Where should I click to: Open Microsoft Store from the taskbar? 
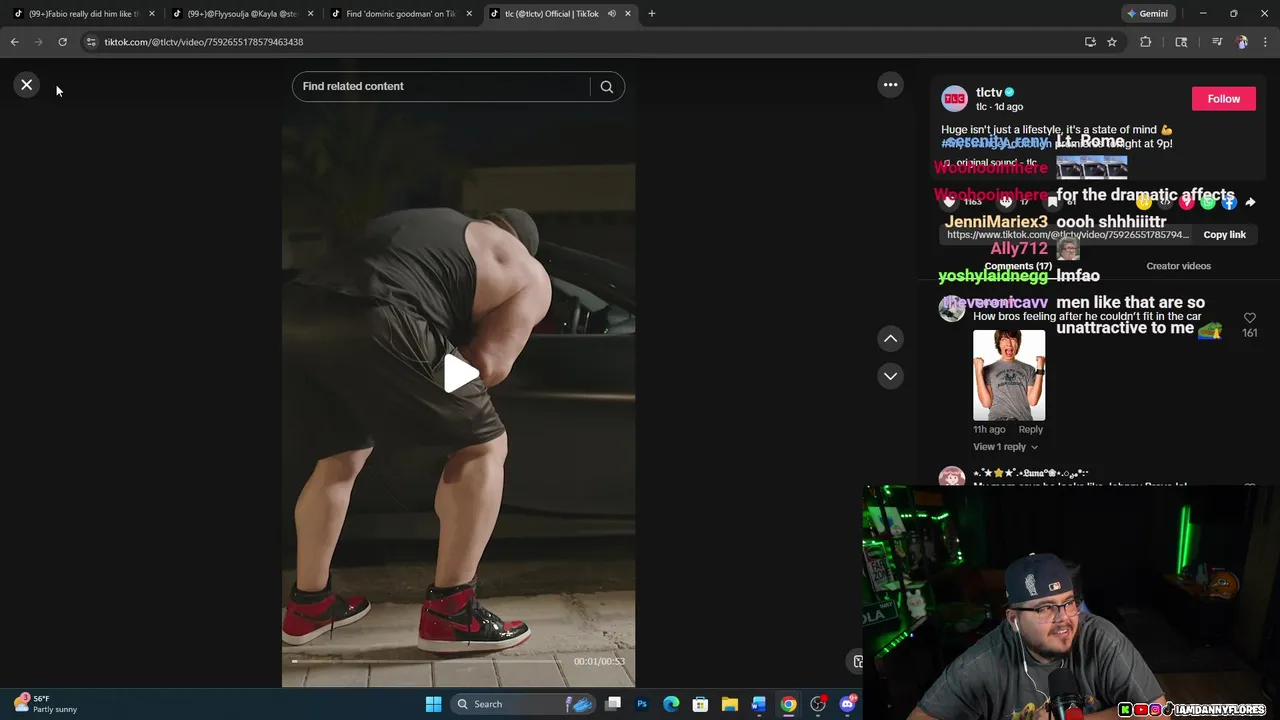point(700,704)
